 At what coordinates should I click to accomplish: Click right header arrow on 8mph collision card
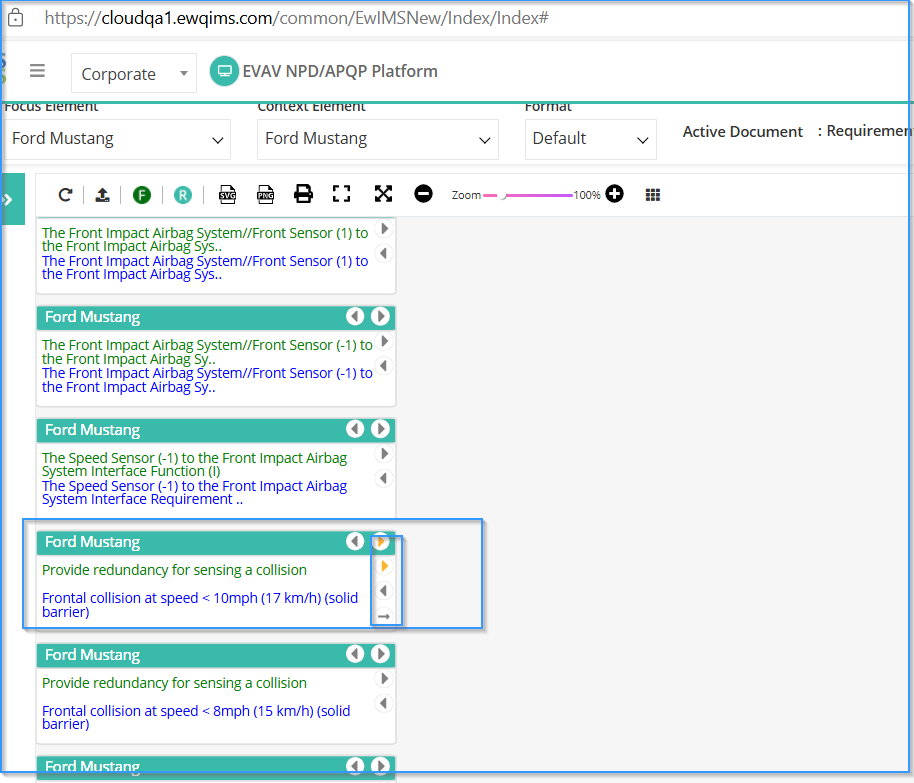click(381, 654)
